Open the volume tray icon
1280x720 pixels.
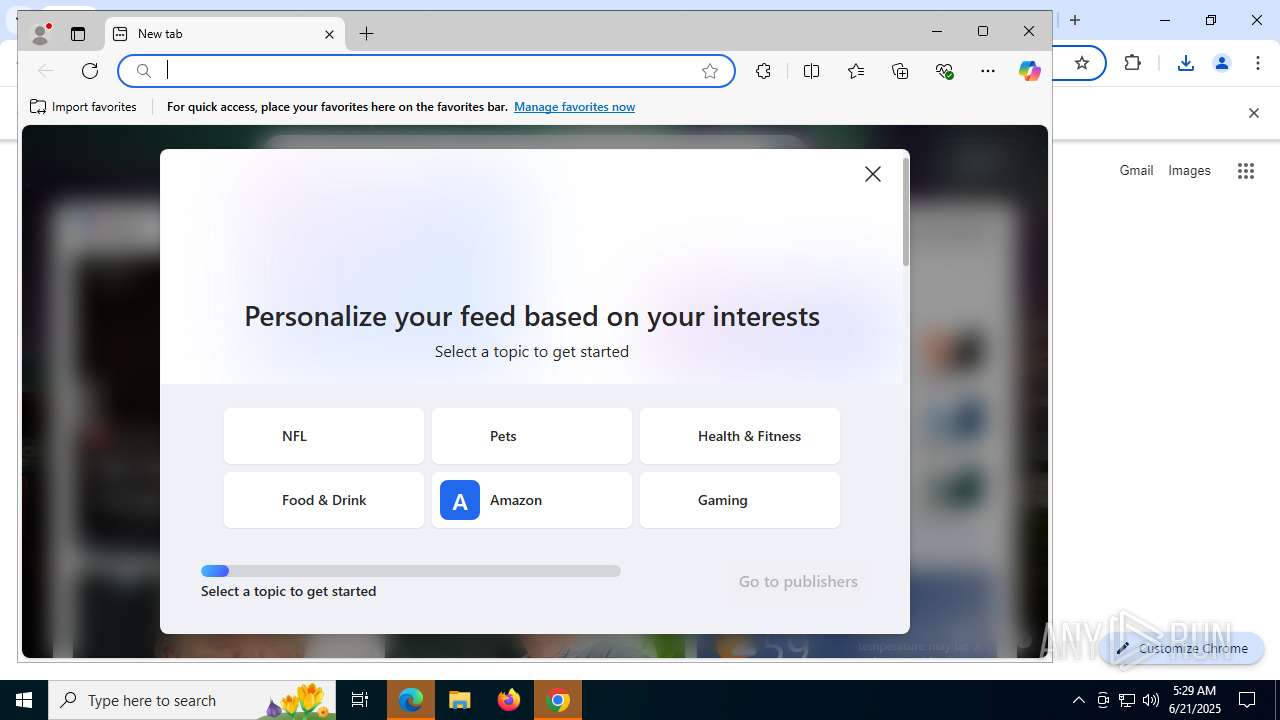click(x=1151, y=700)
